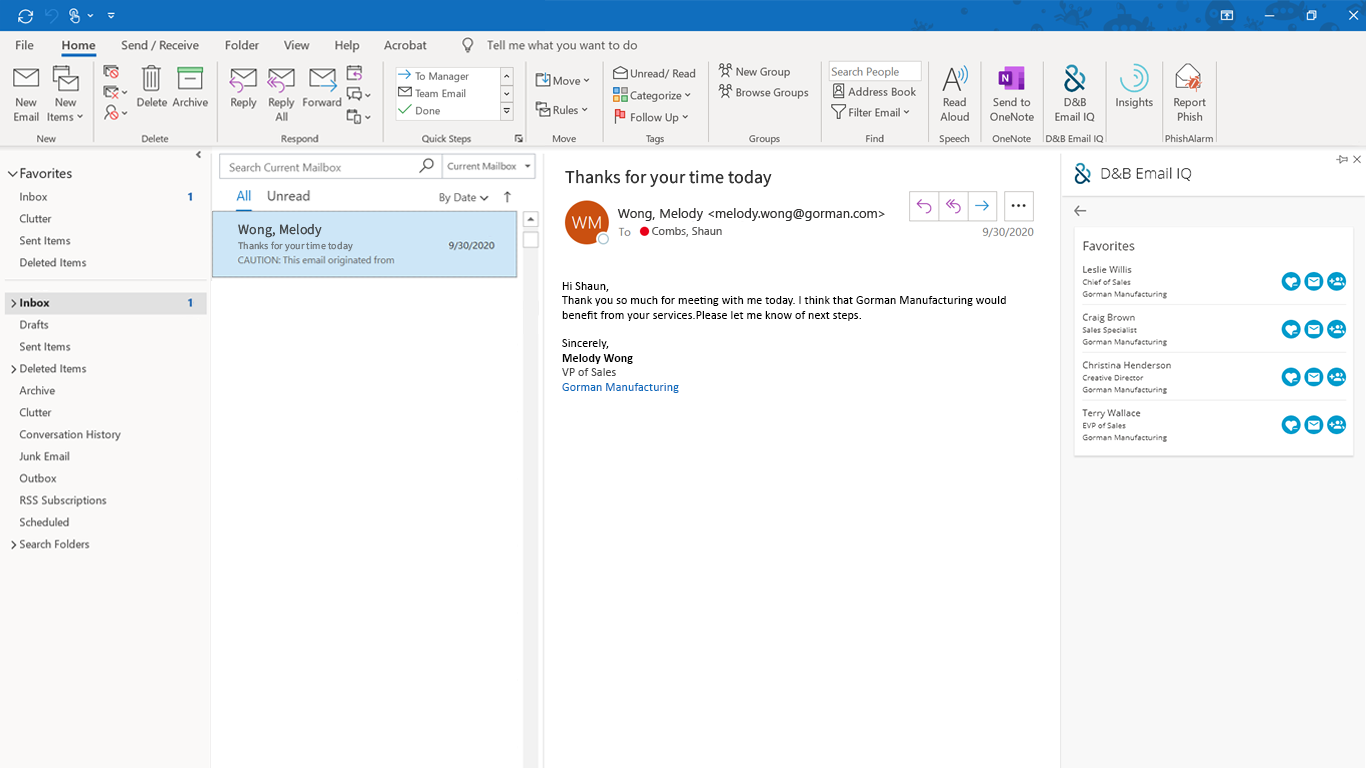Click Browse Groups
The height and width of the screenshot is (768, 1366).
coord(764,92)
